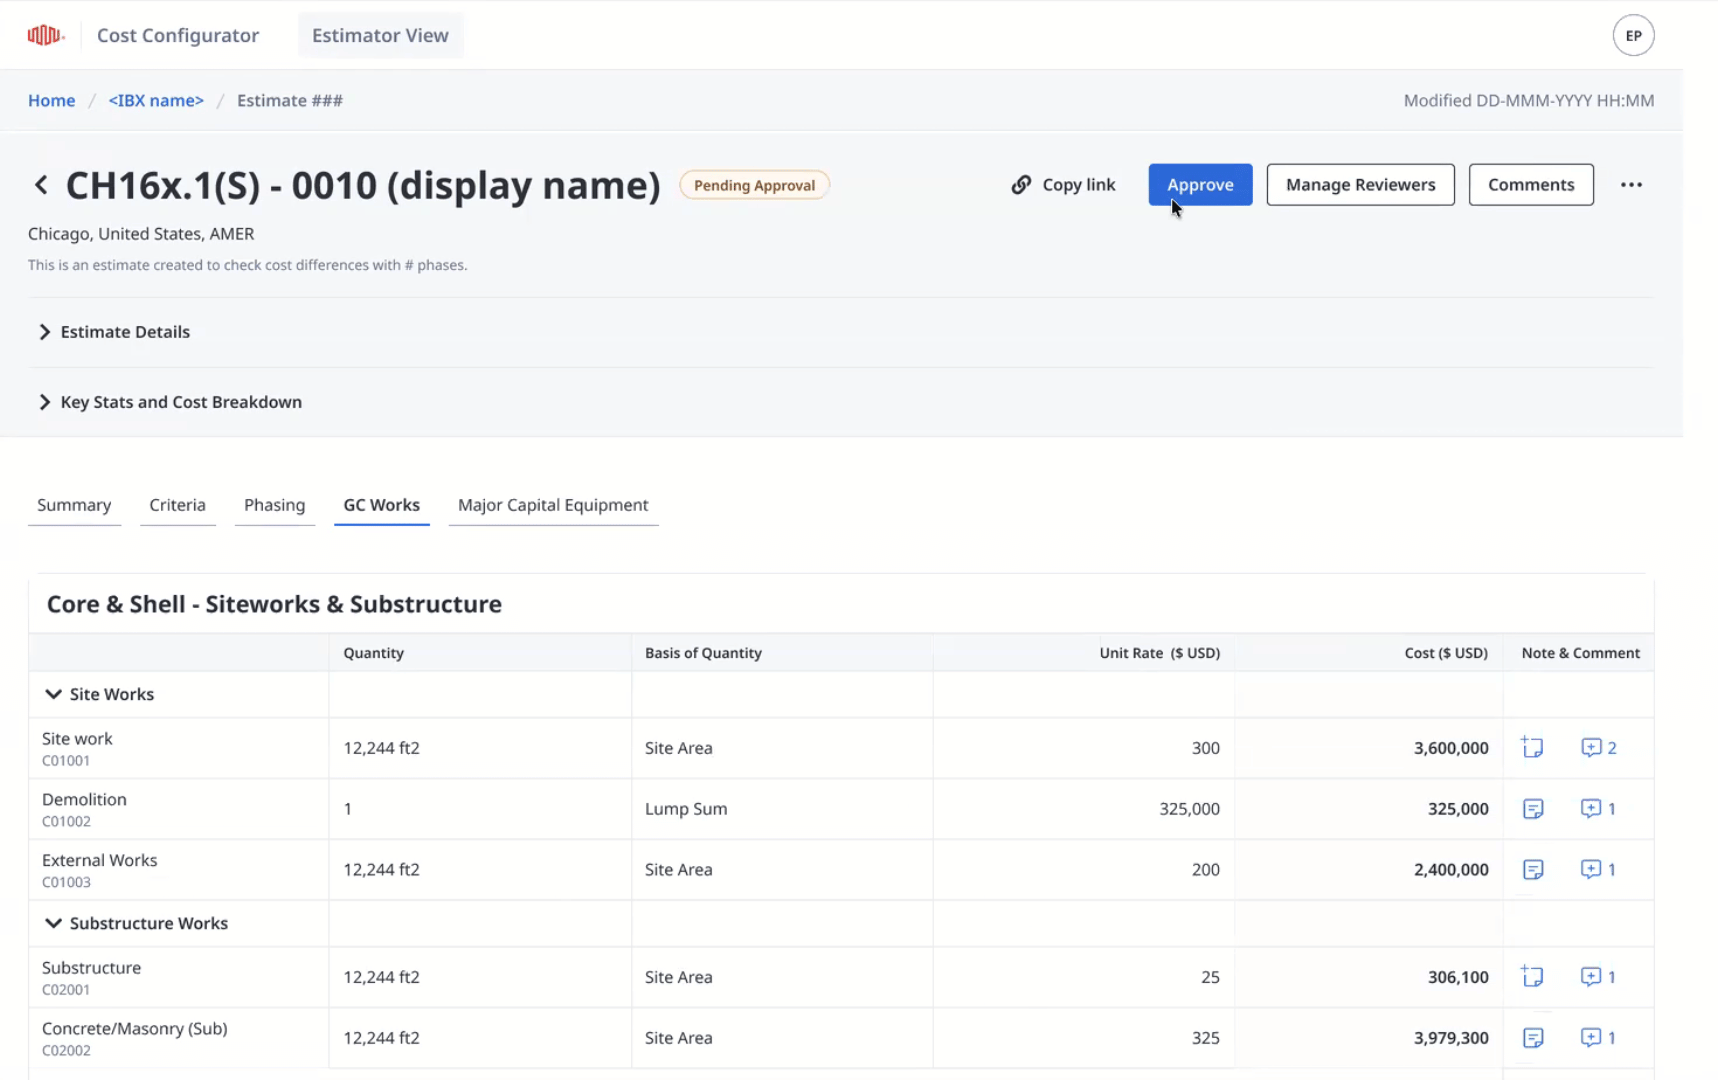Open the Comments button

pyautogui.click(x=1530, y=185)
